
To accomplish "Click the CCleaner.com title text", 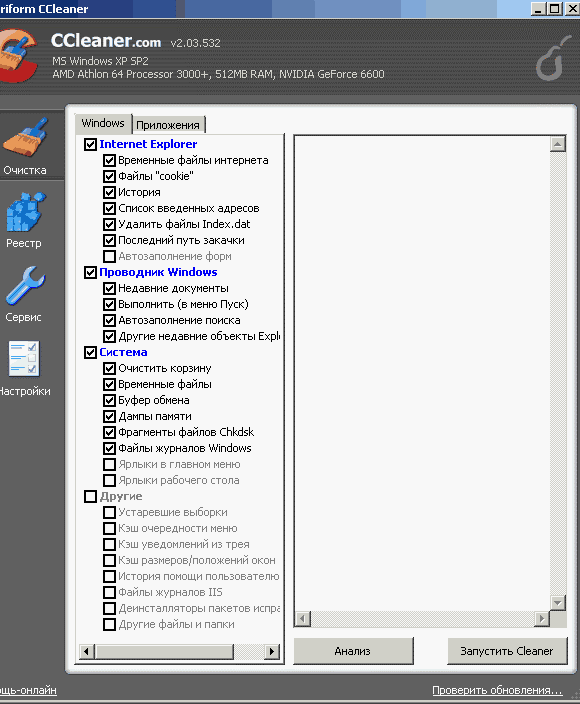I will click(106, 41).
